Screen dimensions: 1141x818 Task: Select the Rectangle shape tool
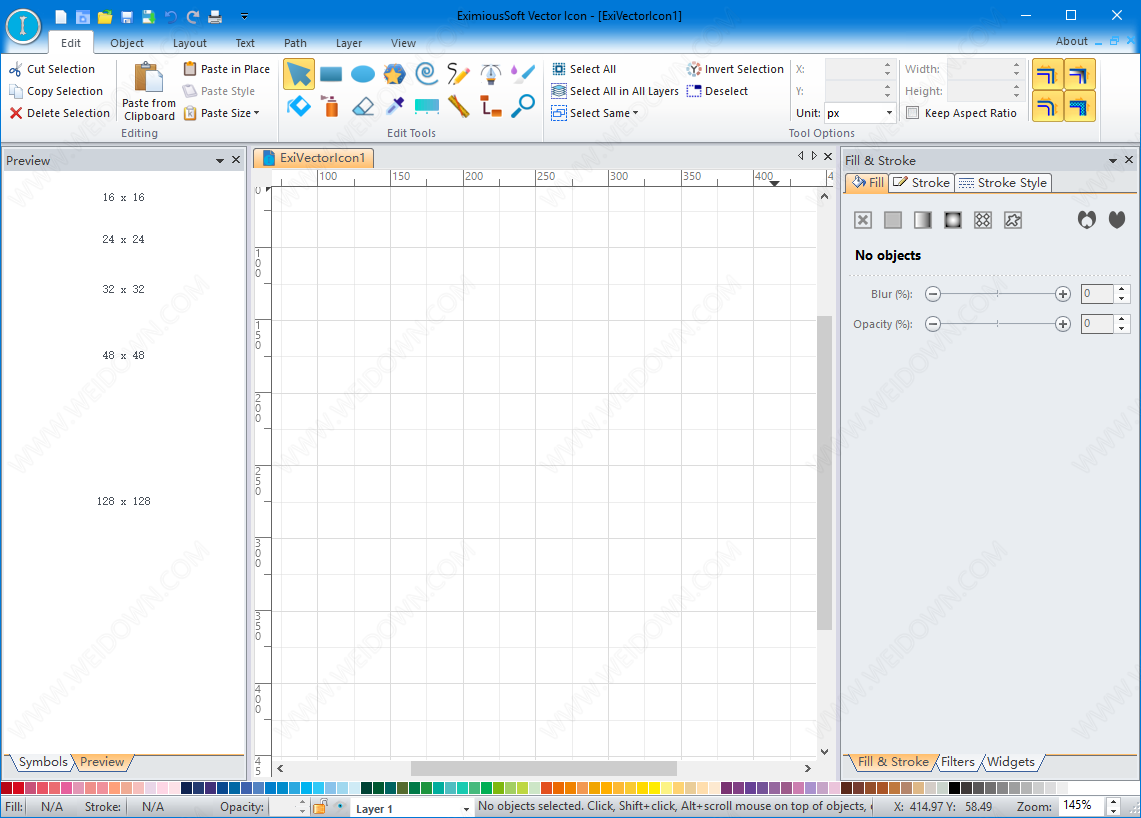point(331,74)
